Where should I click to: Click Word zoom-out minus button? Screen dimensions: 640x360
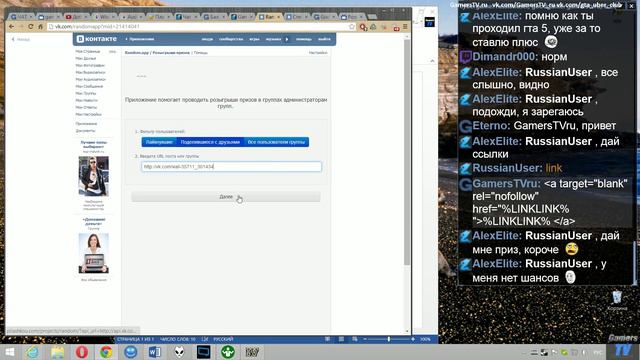click(x=365, y=339)
